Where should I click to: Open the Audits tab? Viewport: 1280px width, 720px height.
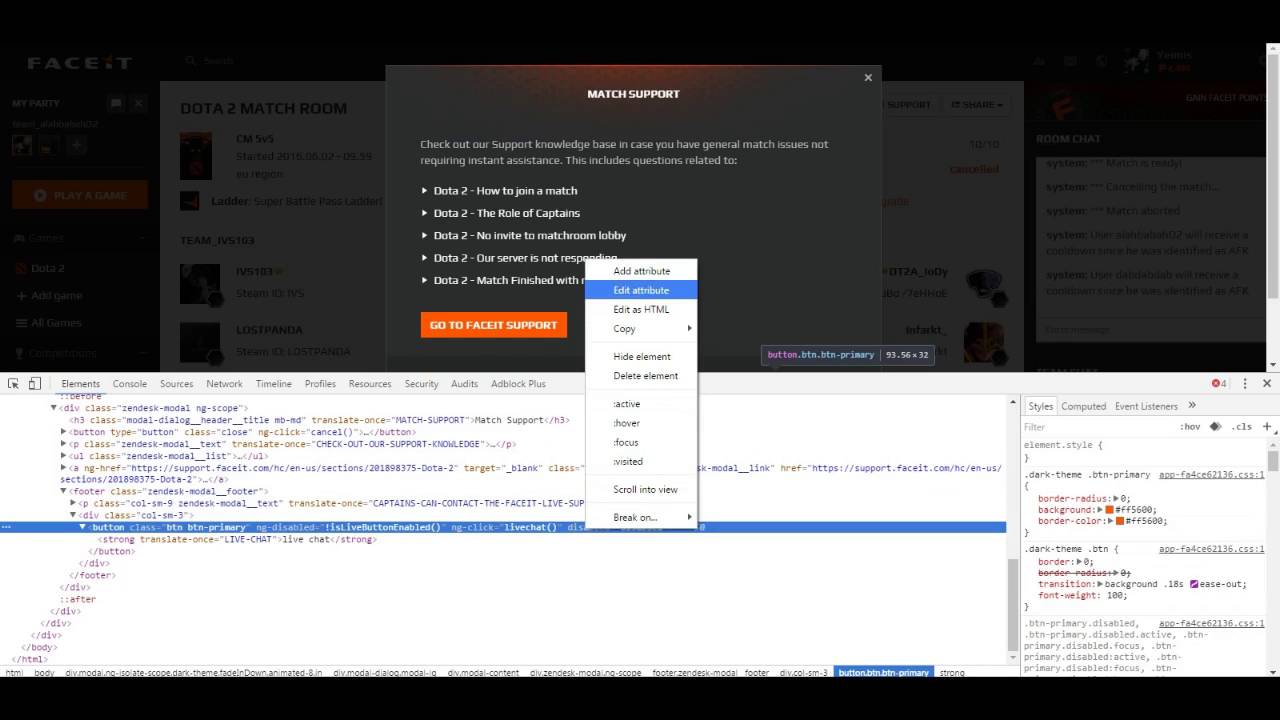coord(464,384)
